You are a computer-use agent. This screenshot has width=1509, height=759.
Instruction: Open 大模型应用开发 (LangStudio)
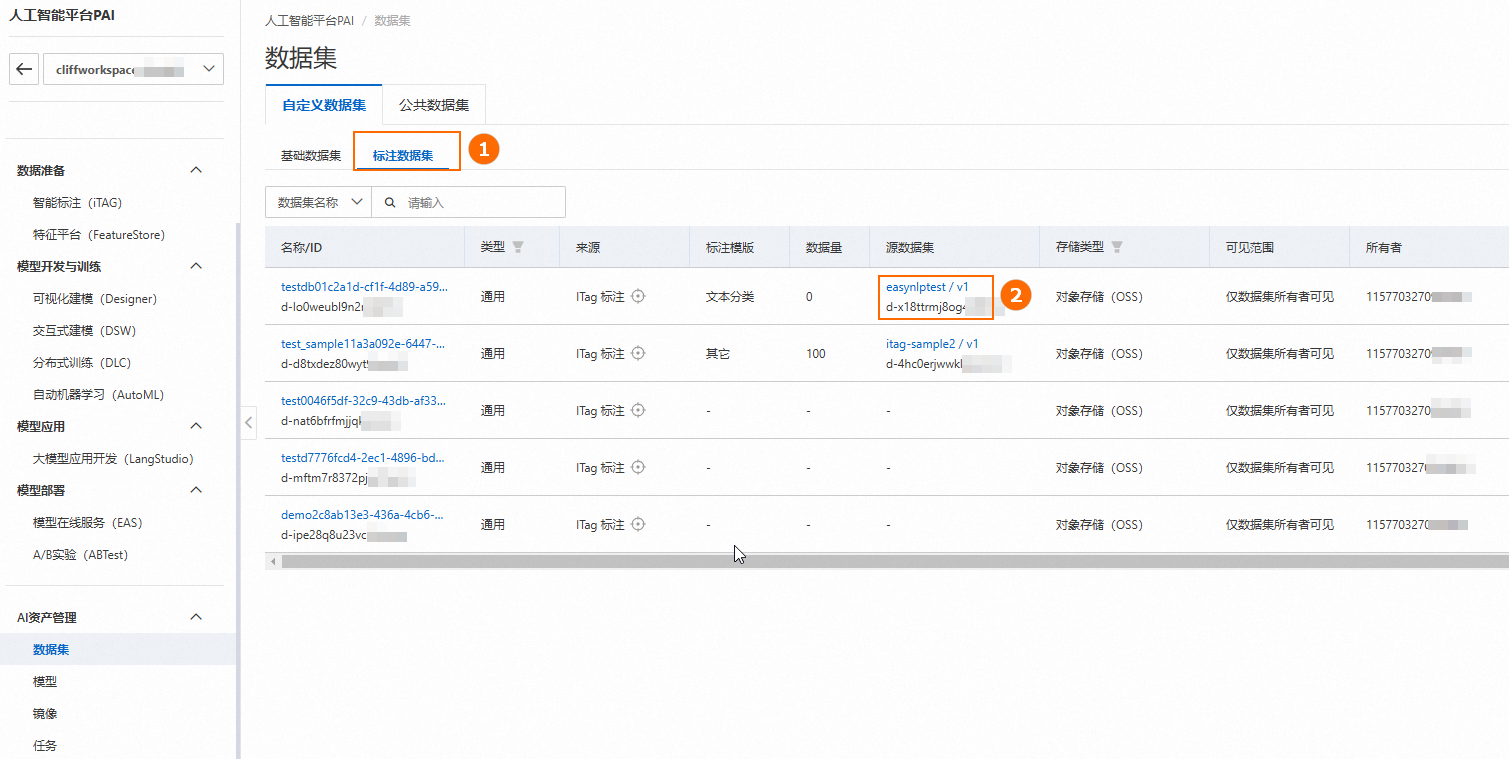pos(113,458)
